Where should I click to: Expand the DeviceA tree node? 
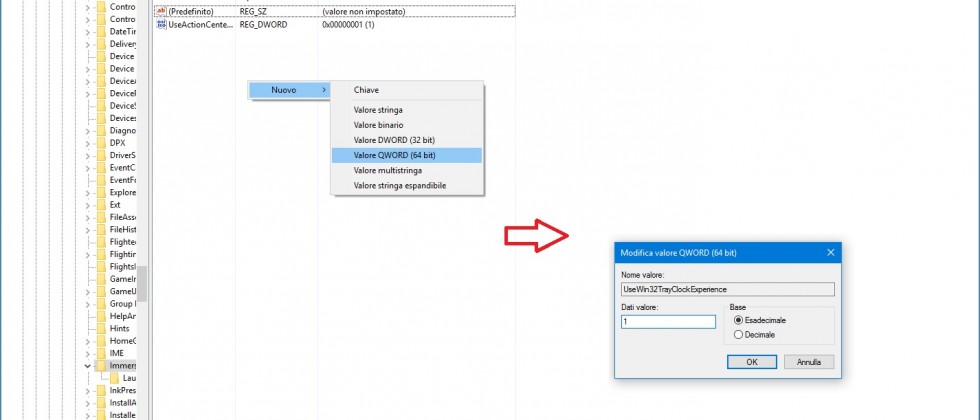88,81
